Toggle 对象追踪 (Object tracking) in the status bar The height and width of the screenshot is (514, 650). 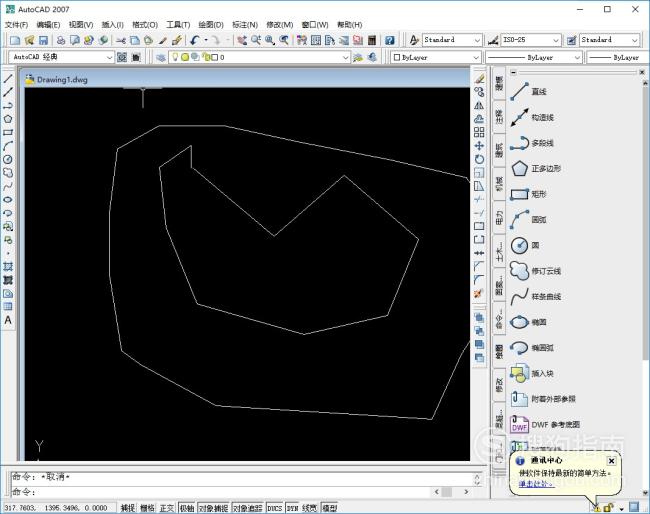247,508
